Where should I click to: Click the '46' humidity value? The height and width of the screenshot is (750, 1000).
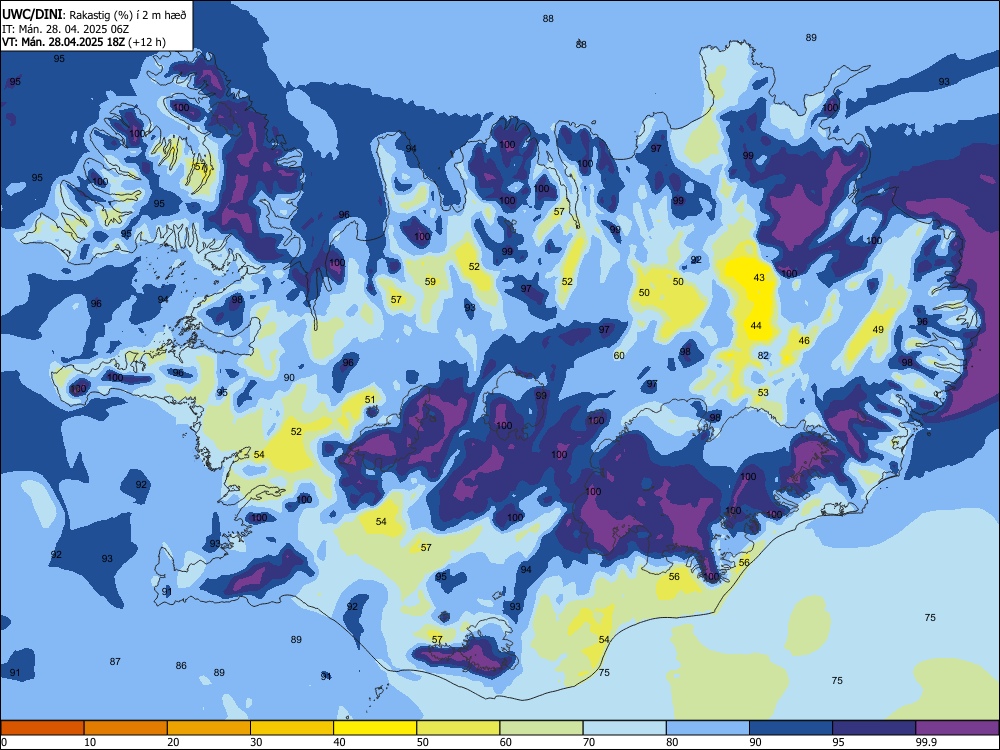coord(804,341)
